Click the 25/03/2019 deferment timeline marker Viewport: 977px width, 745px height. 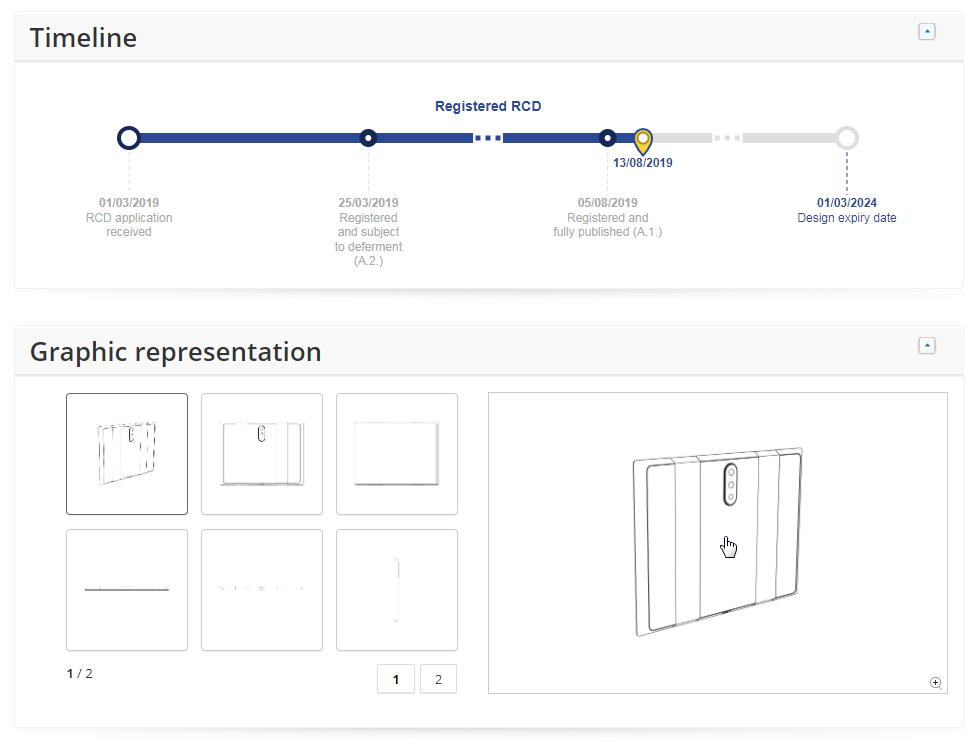tap(368, 138)
